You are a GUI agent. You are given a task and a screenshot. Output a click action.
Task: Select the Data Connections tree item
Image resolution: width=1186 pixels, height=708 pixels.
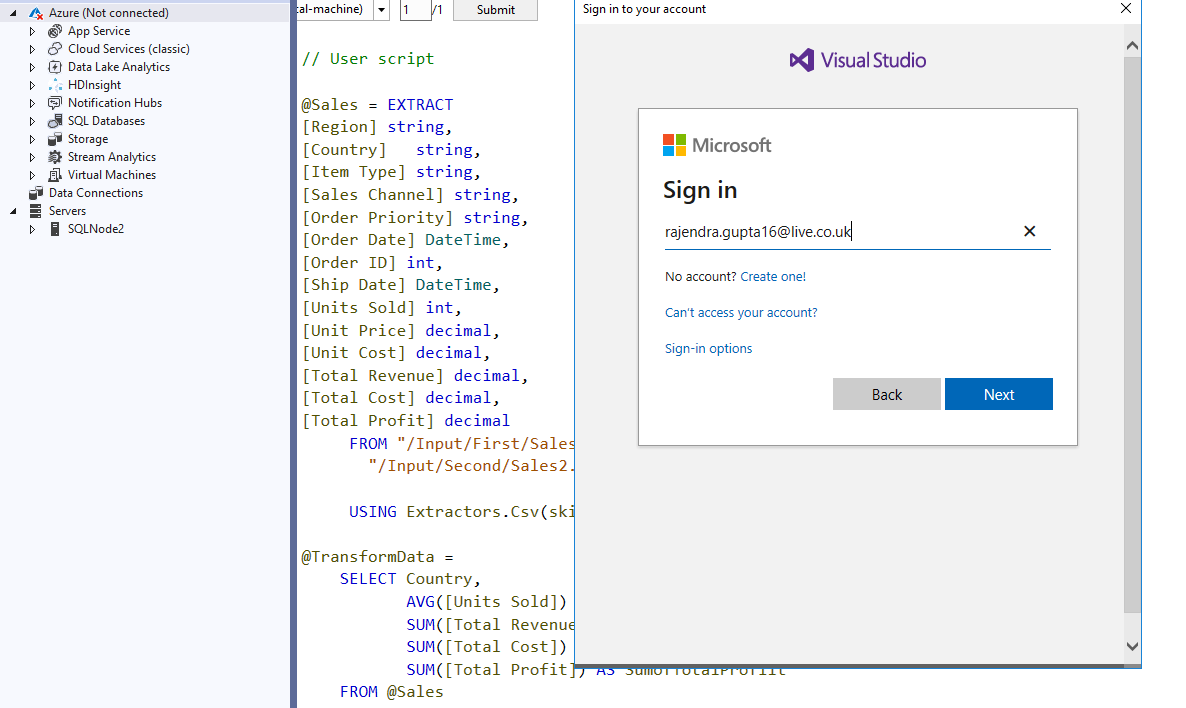(96, 193)
